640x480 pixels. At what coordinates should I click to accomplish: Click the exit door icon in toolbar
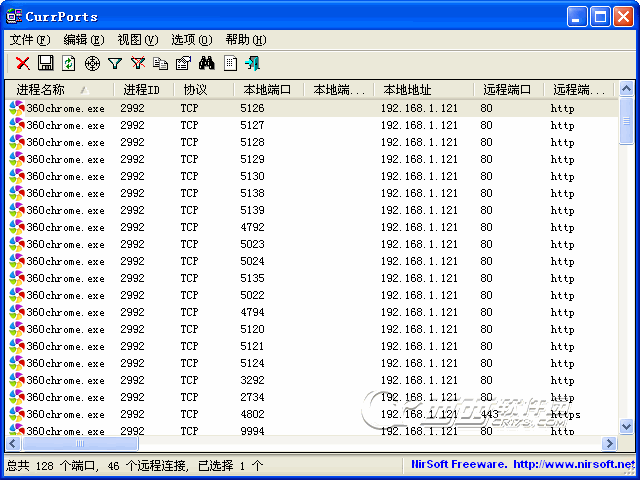[x=252, y=63]
